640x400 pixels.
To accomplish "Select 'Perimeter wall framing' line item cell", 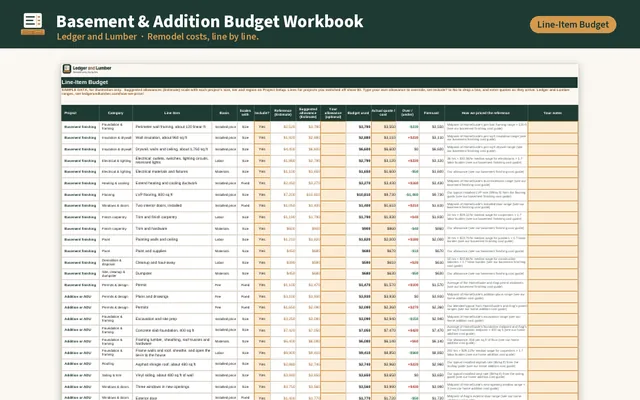I will (x=172, y=127).
